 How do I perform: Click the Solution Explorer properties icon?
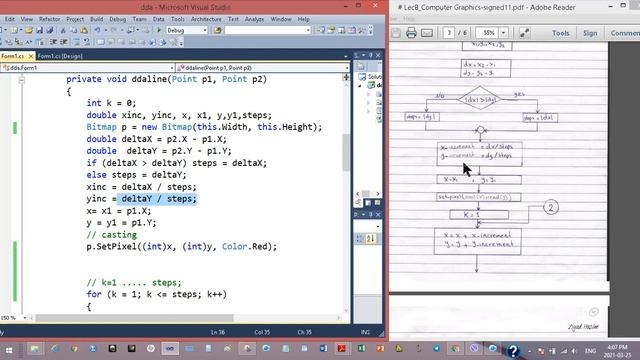[360, 66]
